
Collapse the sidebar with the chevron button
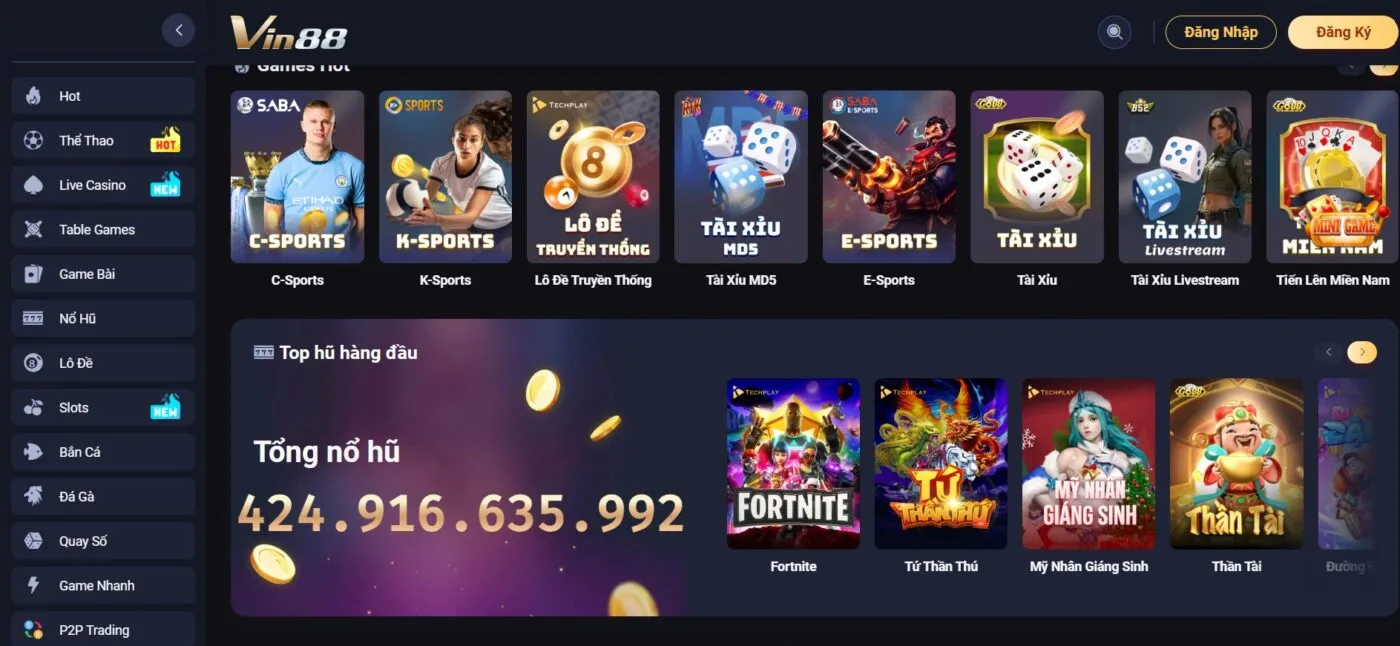point(178,30)
